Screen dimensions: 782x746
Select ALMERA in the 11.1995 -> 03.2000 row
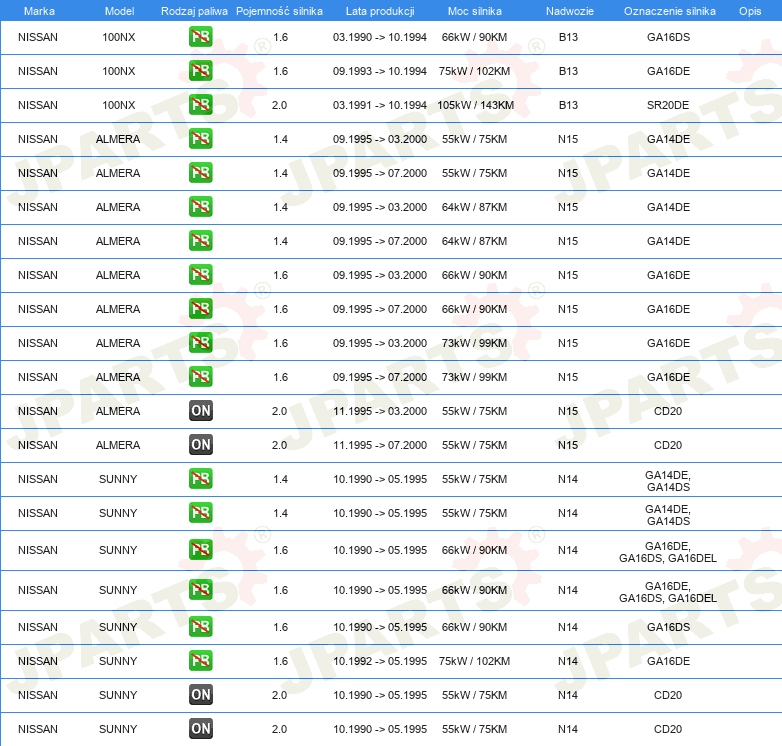tap(118, 411)
